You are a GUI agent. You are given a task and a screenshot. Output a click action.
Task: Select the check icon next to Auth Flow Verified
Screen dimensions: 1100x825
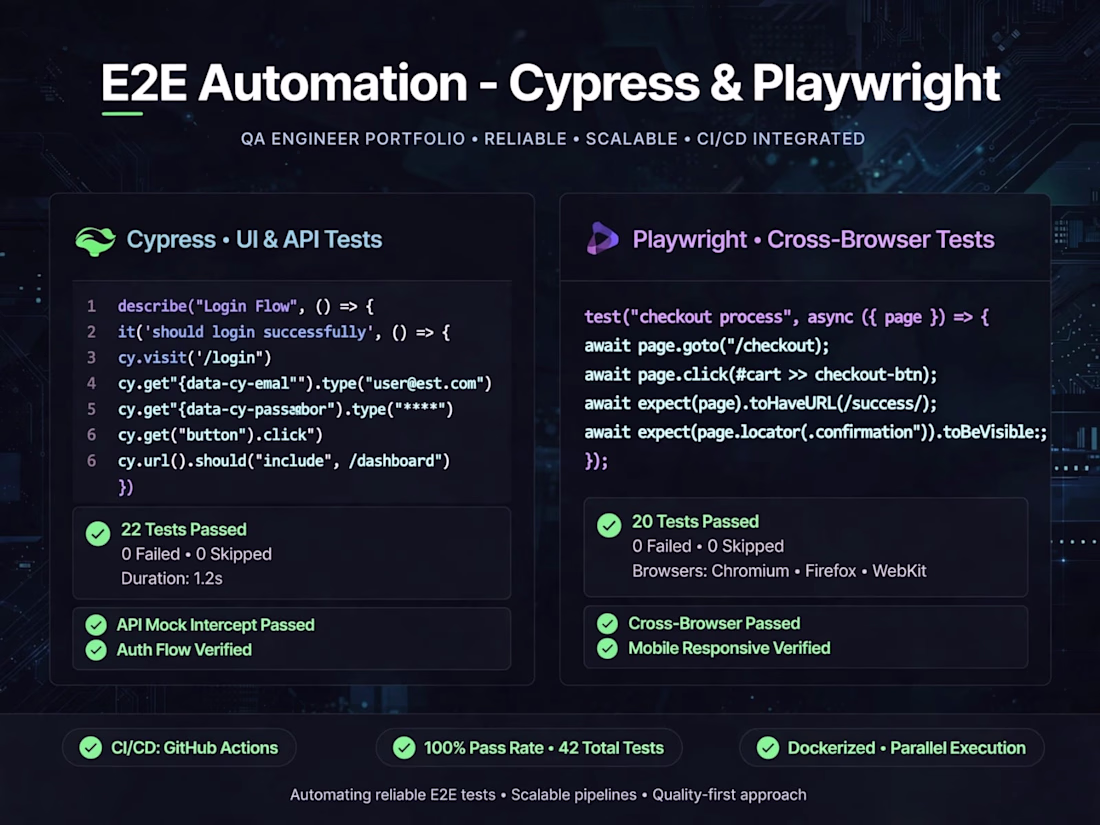[96, 650]
